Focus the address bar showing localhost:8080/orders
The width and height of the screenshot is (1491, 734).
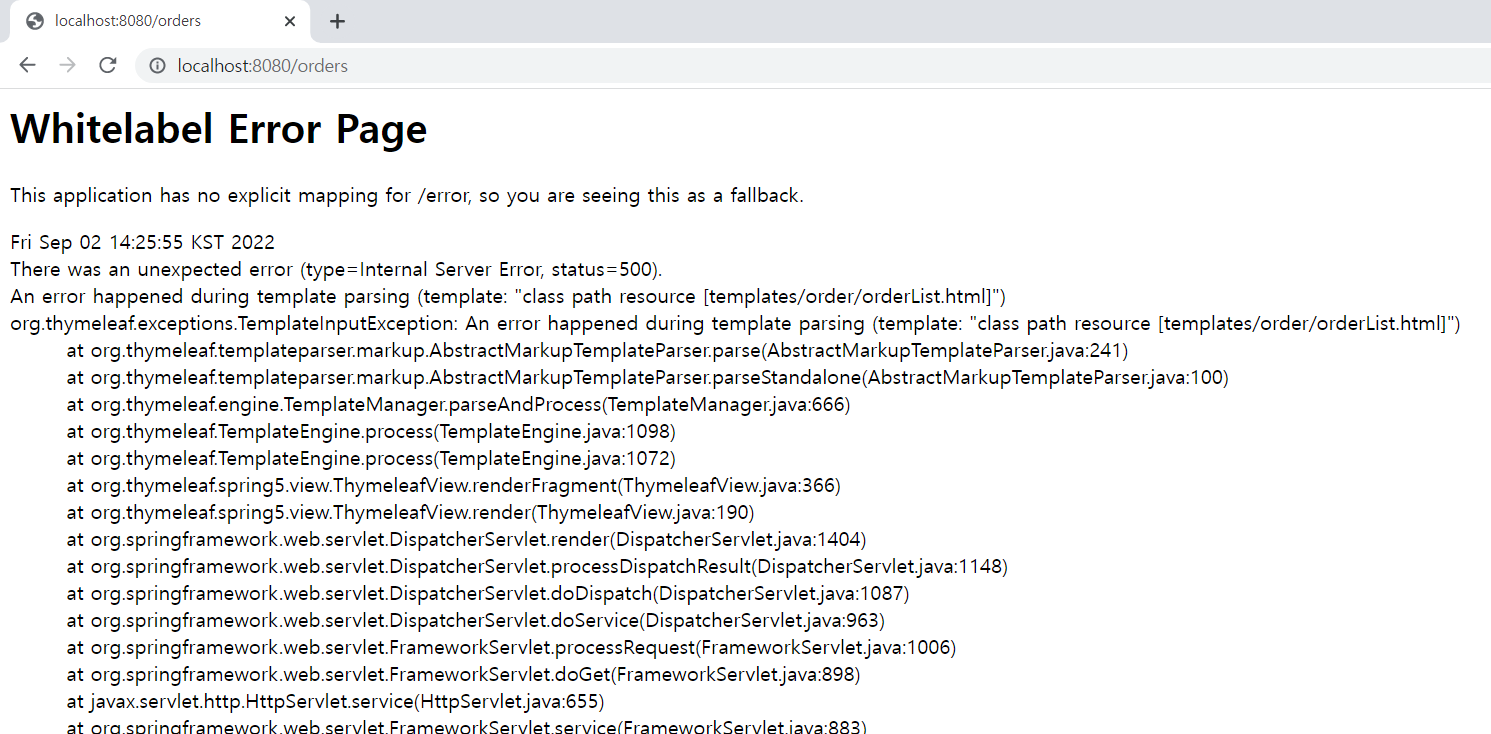pyautogui.click(x=812, y=66)
